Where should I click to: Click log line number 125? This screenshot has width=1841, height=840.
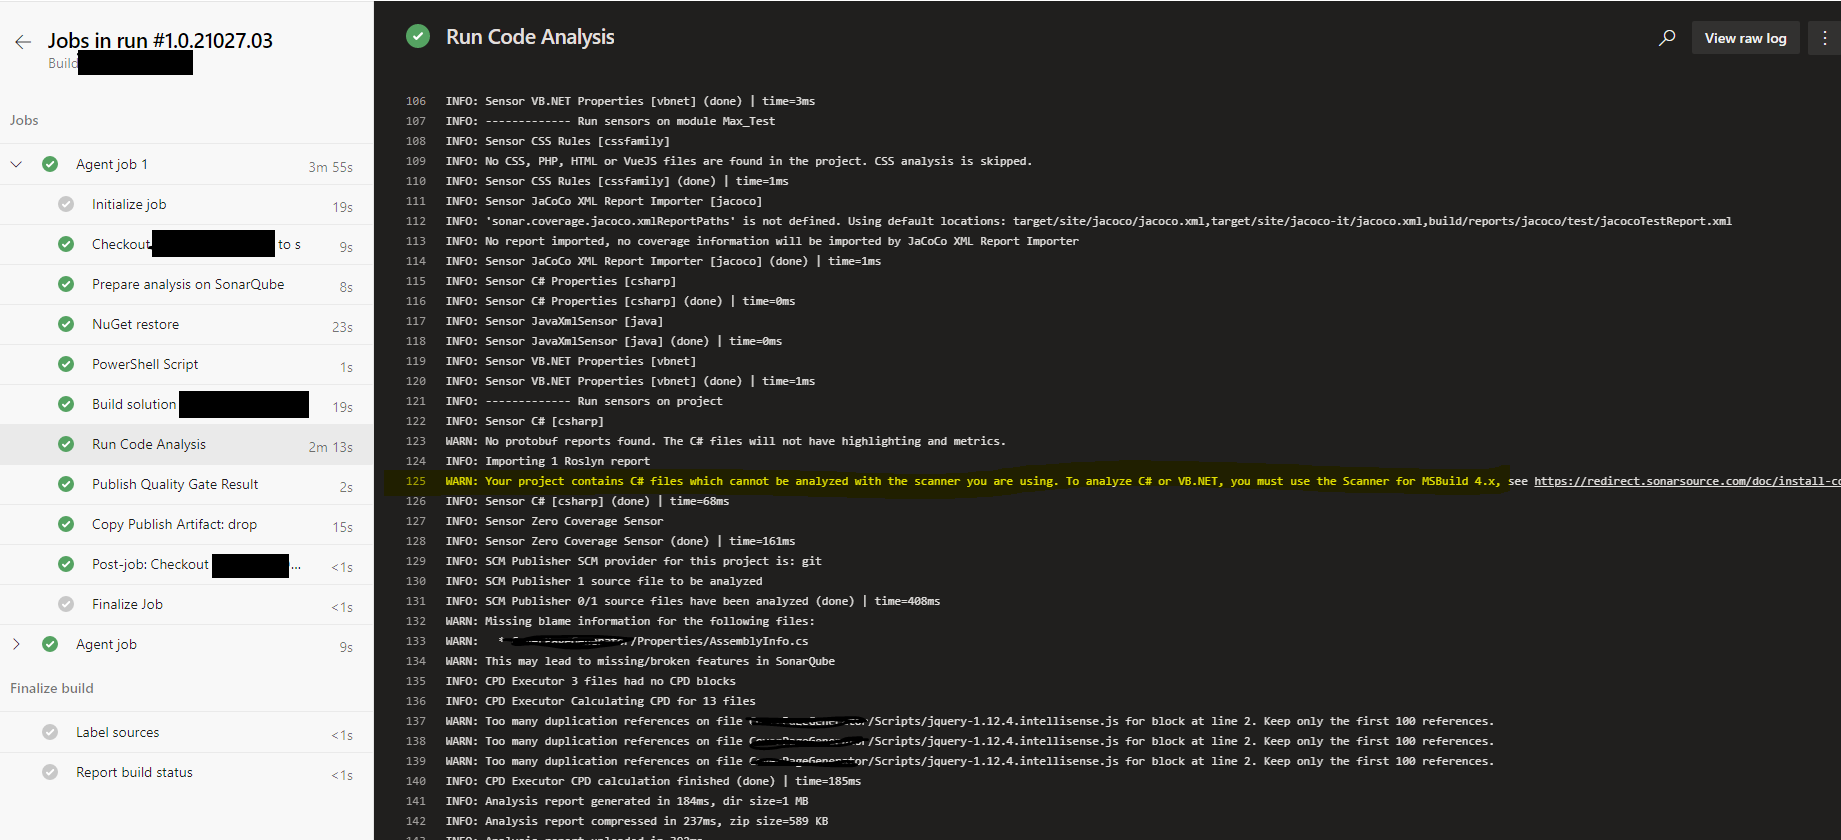tap(416, 481)
